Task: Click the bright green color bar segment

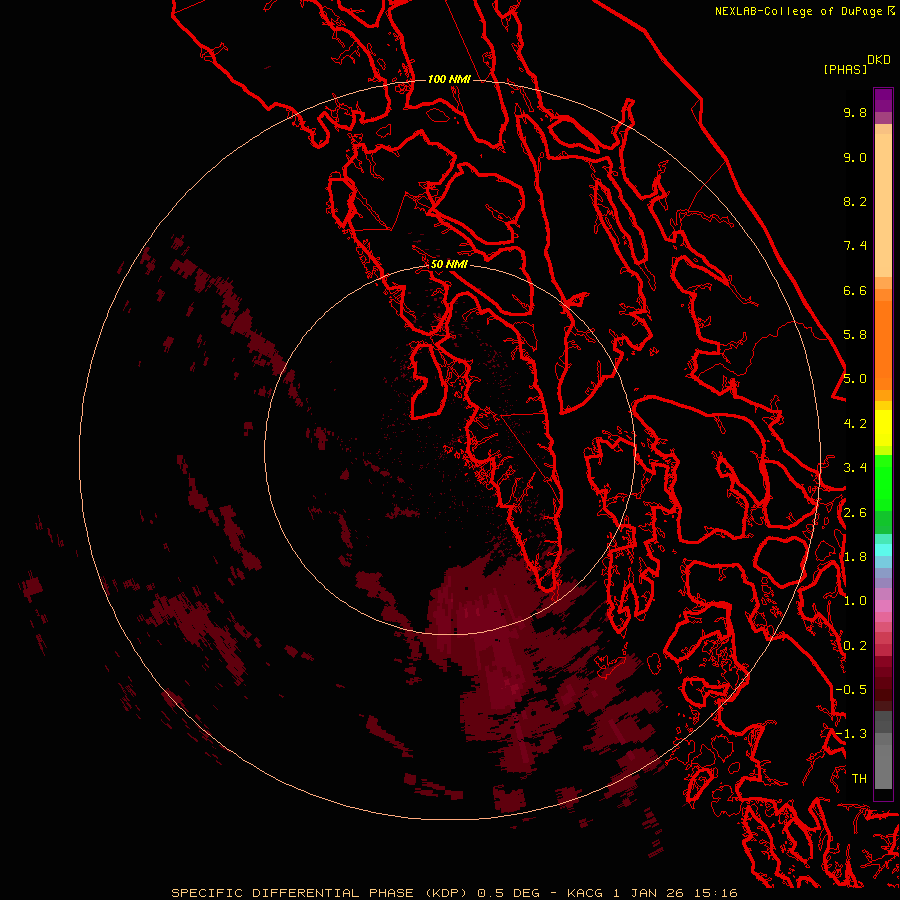Action: [x=883, y=482]
